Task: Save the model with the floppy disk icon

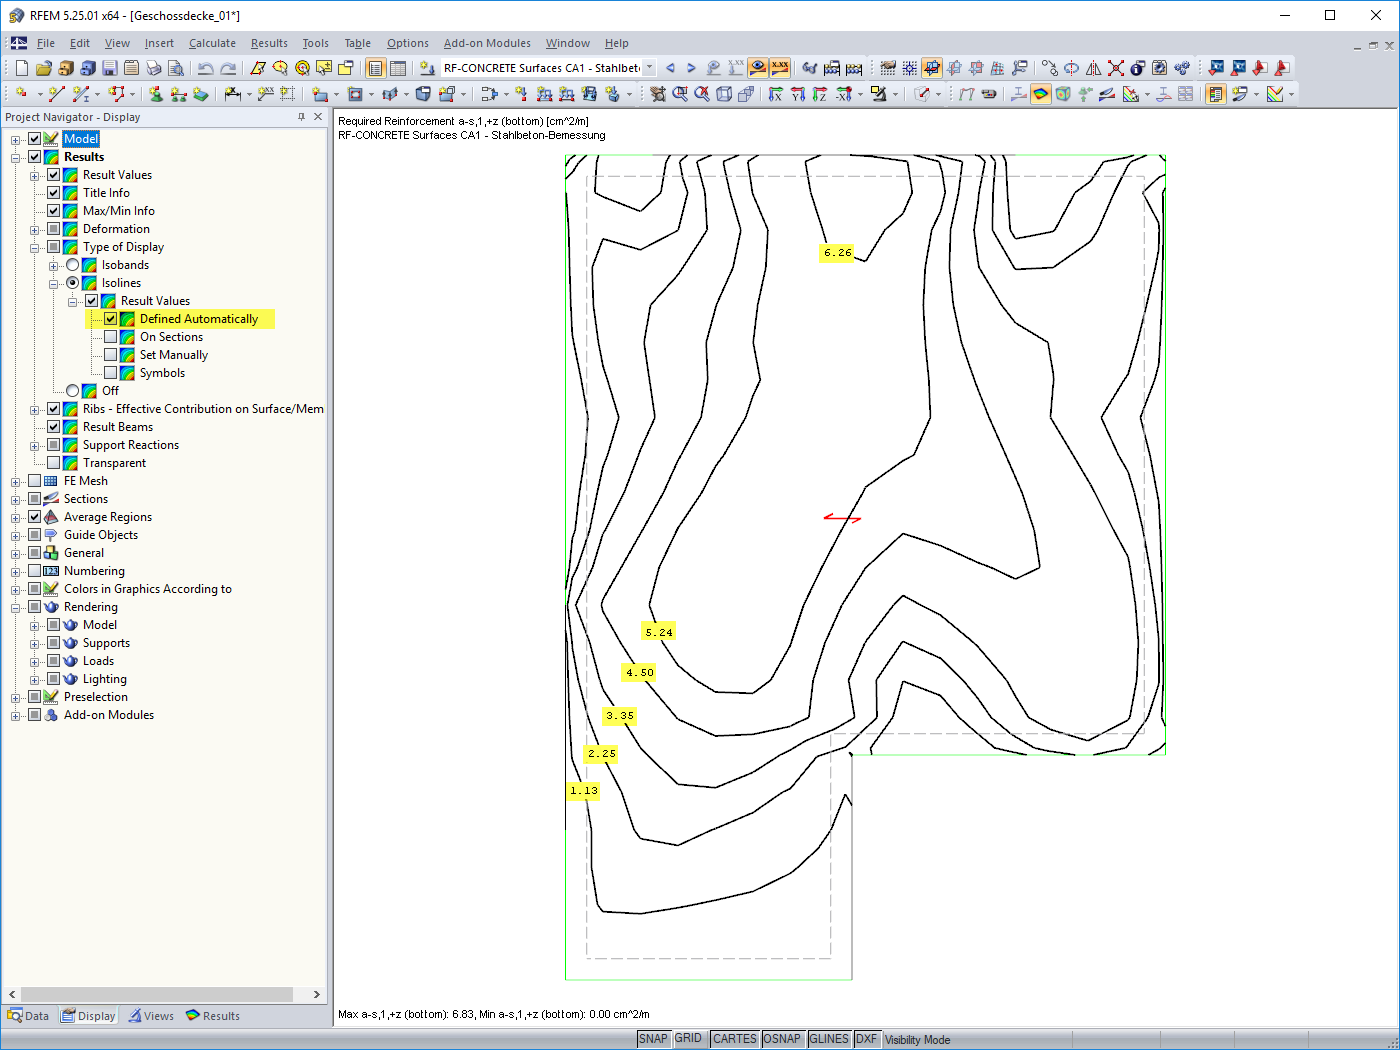Action: coord(110,68)
